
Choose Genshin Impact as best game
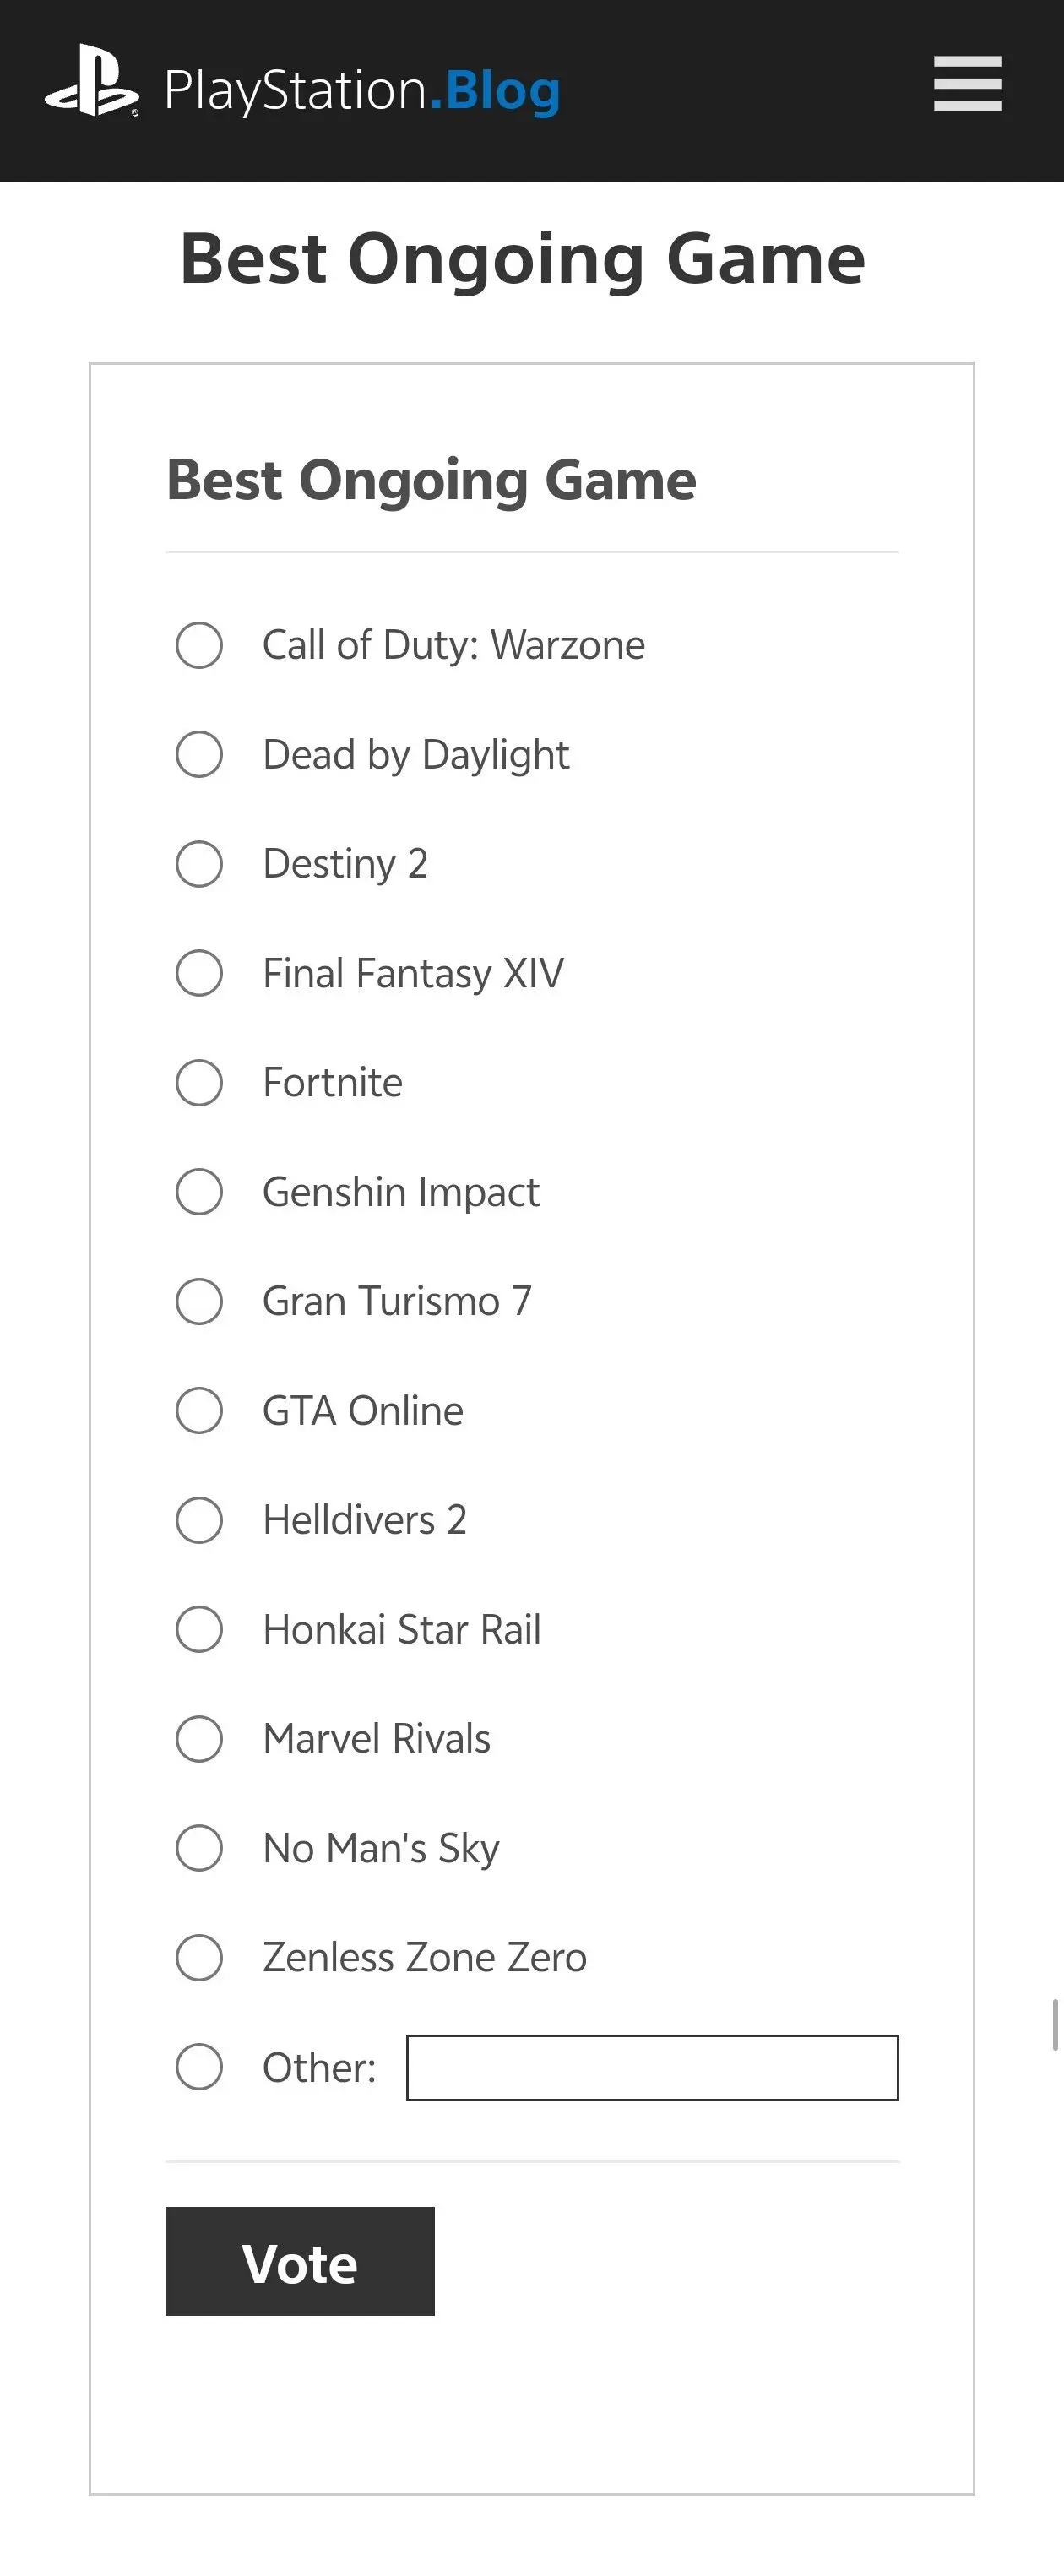[199, 1192]
